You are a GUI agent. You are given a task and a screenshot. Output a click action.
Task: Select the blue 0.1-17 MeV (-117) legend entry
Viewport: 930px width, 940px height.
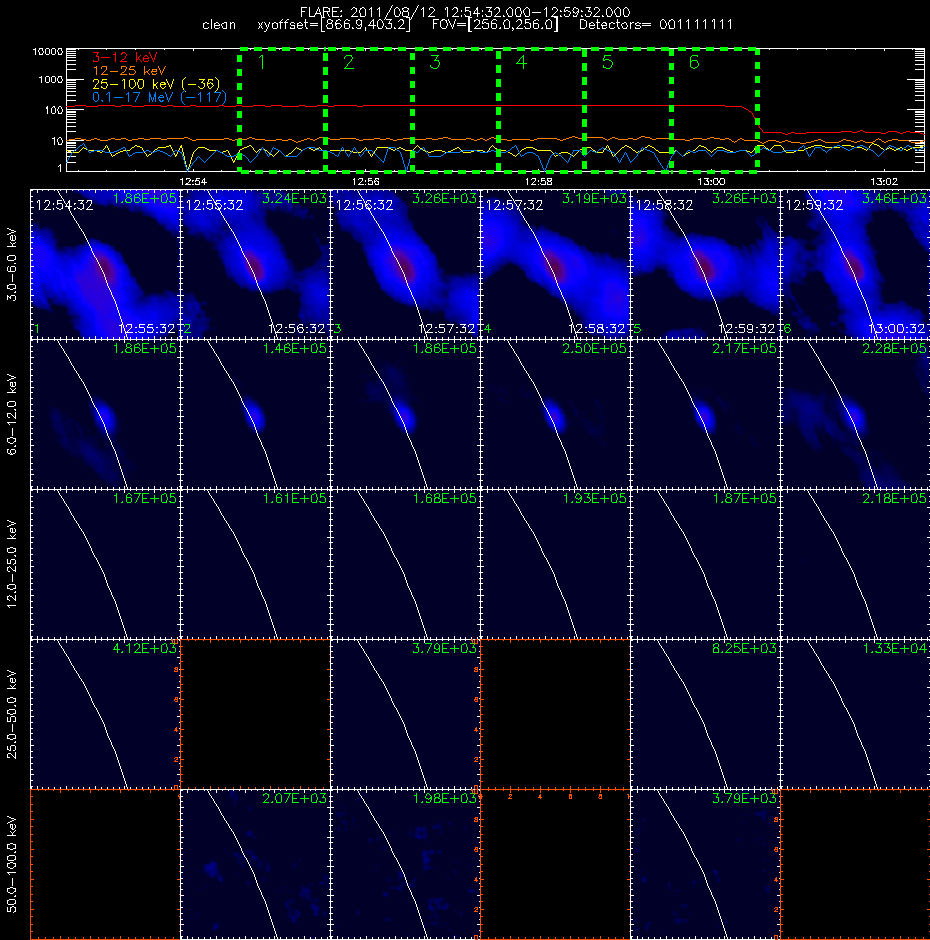159,97
